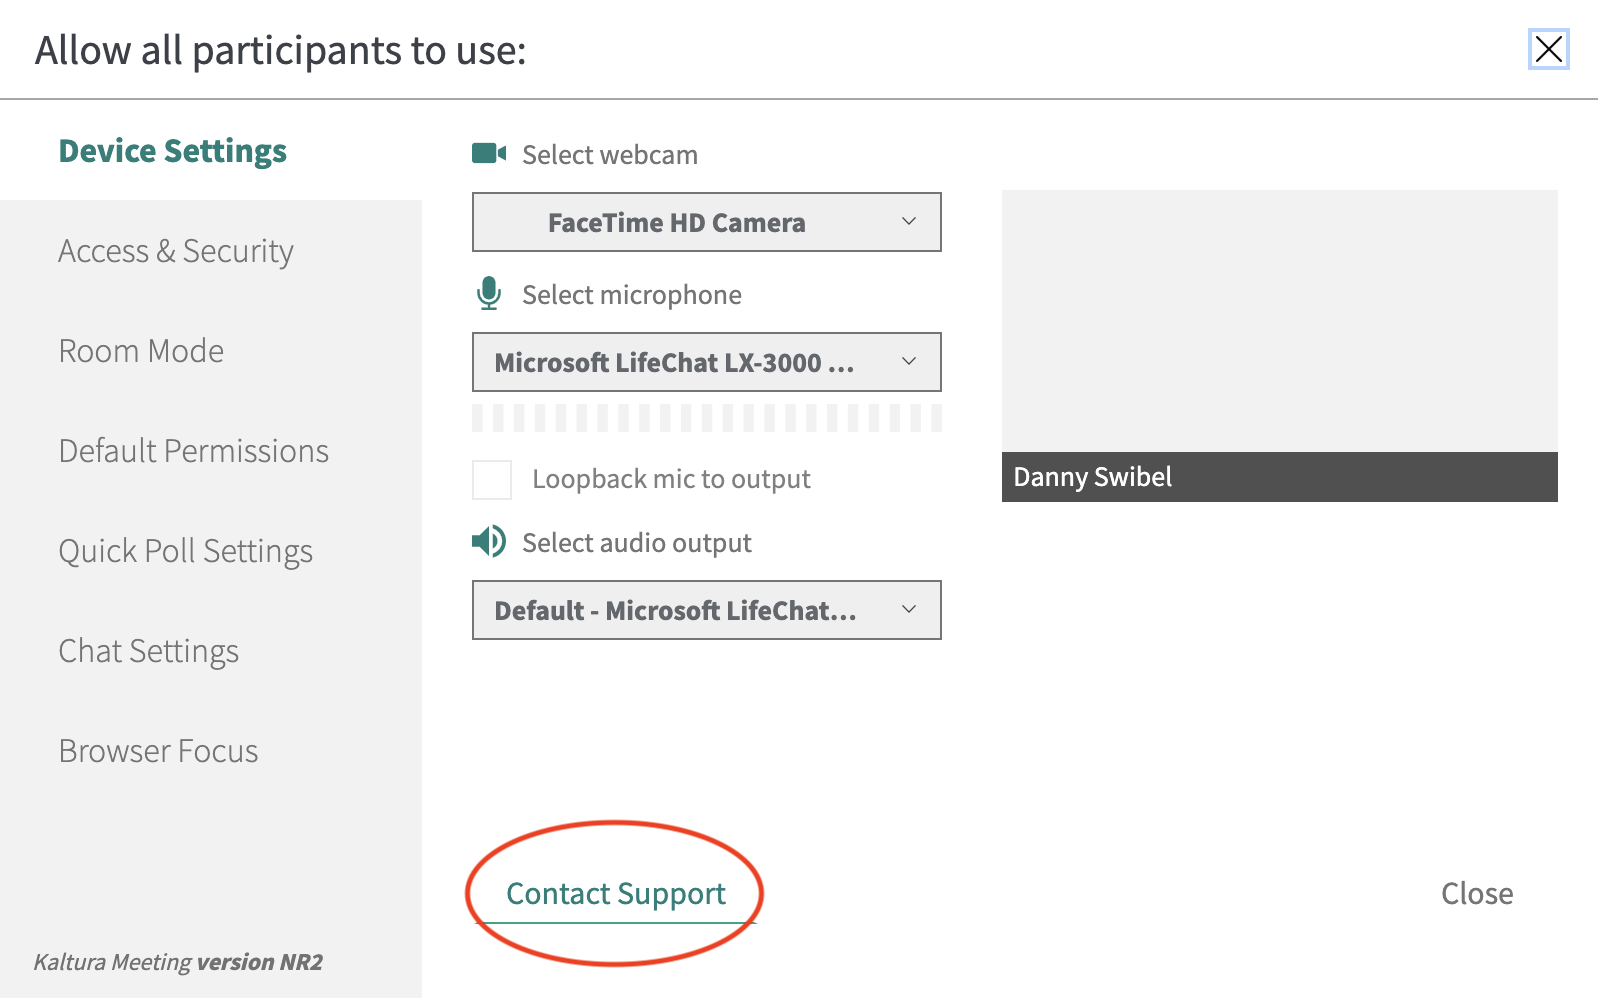Close dialog with the X icon

(x=1548, y=49)
